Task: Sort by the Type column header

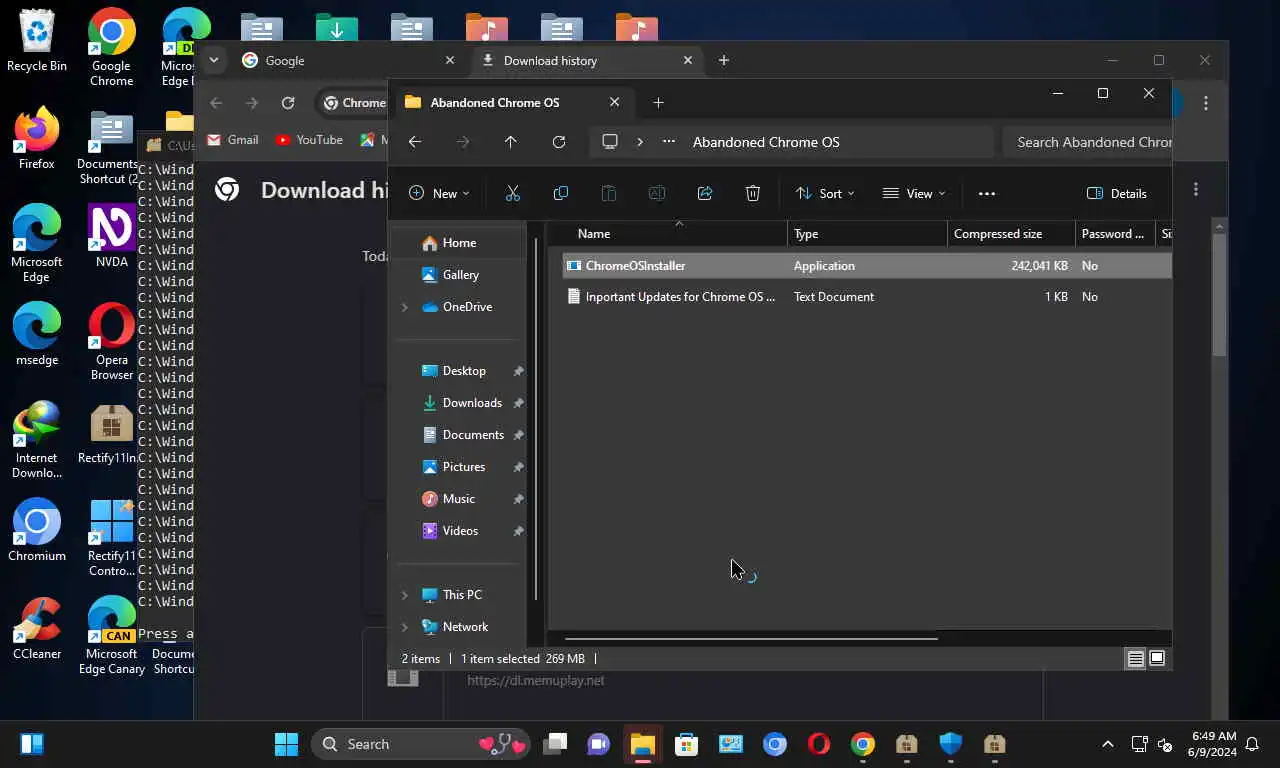Action: tap(867, 234)
